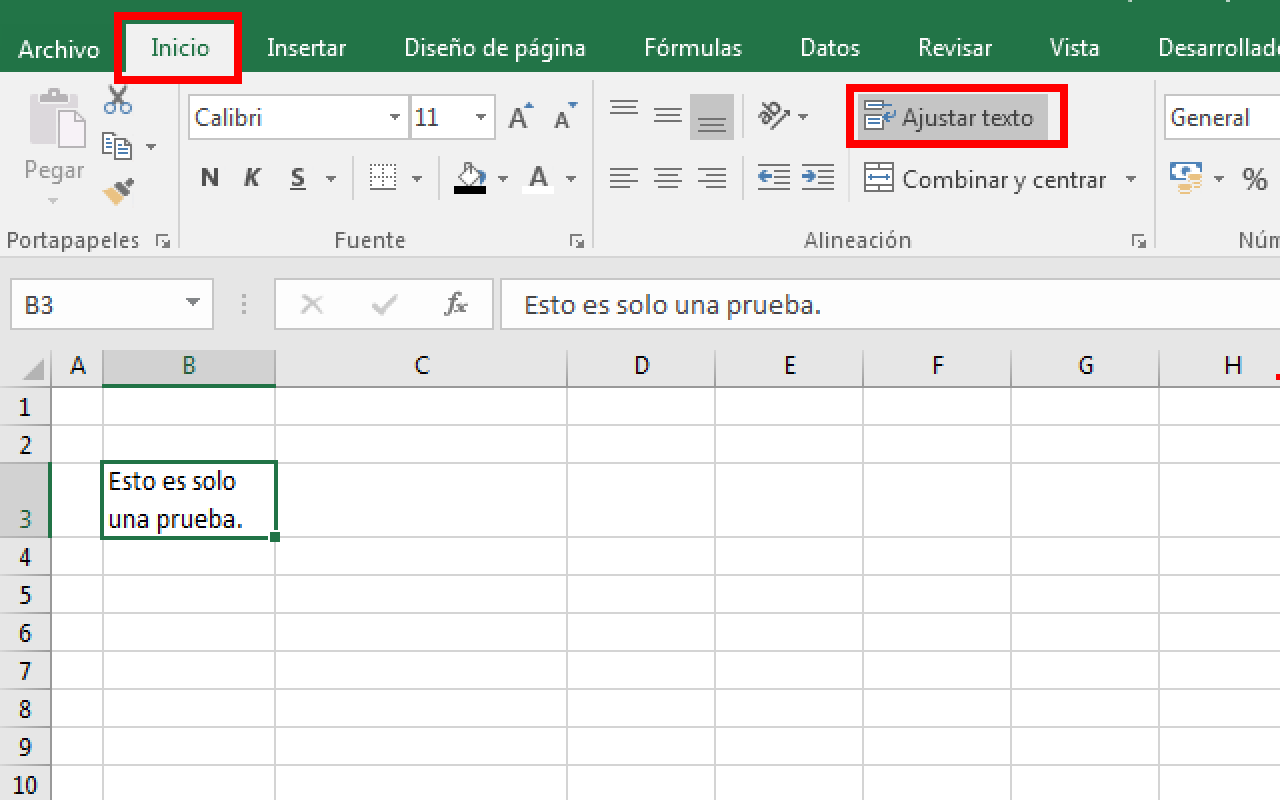Screen dimensions: 1280x800
Task: Open the Revisar tab
Action: 954,47
